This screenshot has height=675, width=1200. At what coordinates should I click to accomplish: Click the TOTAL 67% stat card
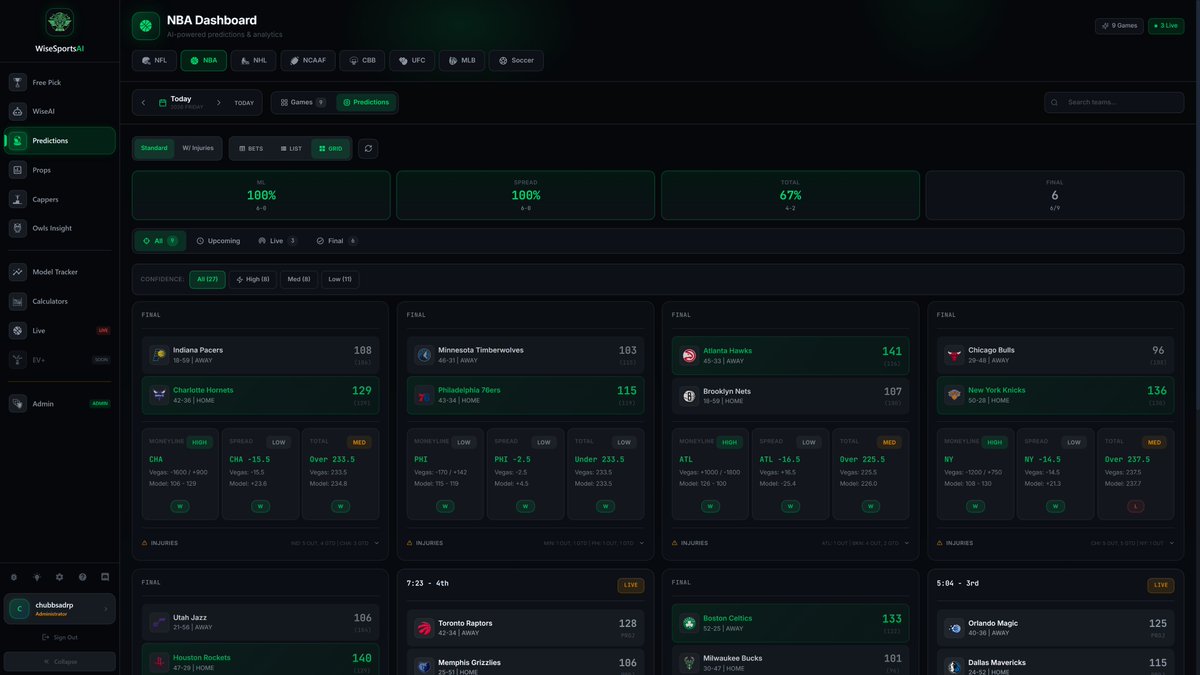pyautogui.click(x=790, y=195)
